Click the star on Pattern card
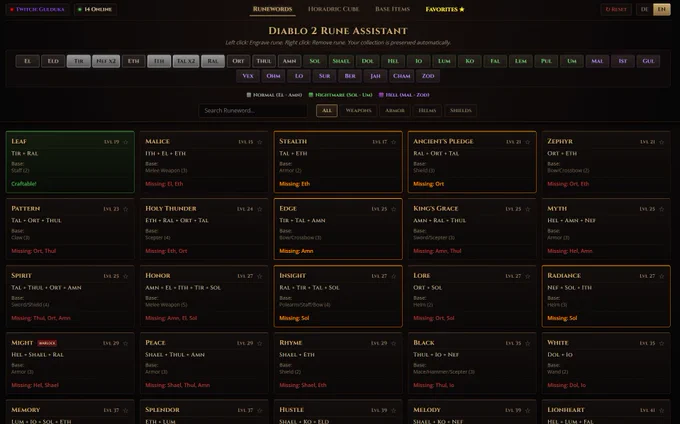Screen dimensions: 680x424 tap(125, 209)
